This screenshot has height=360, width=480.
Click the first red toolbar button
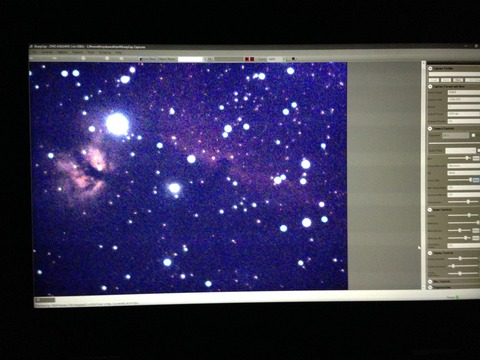pos(247,59)
